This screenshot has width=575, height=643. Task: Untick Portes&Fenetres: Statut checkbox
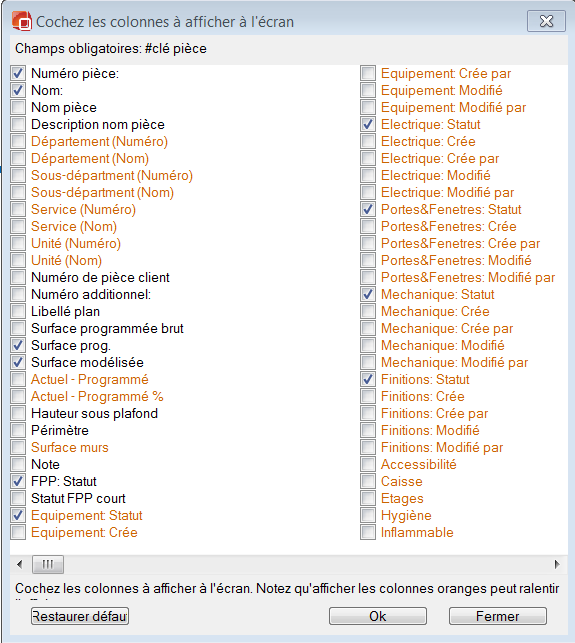tap(368, 210)
